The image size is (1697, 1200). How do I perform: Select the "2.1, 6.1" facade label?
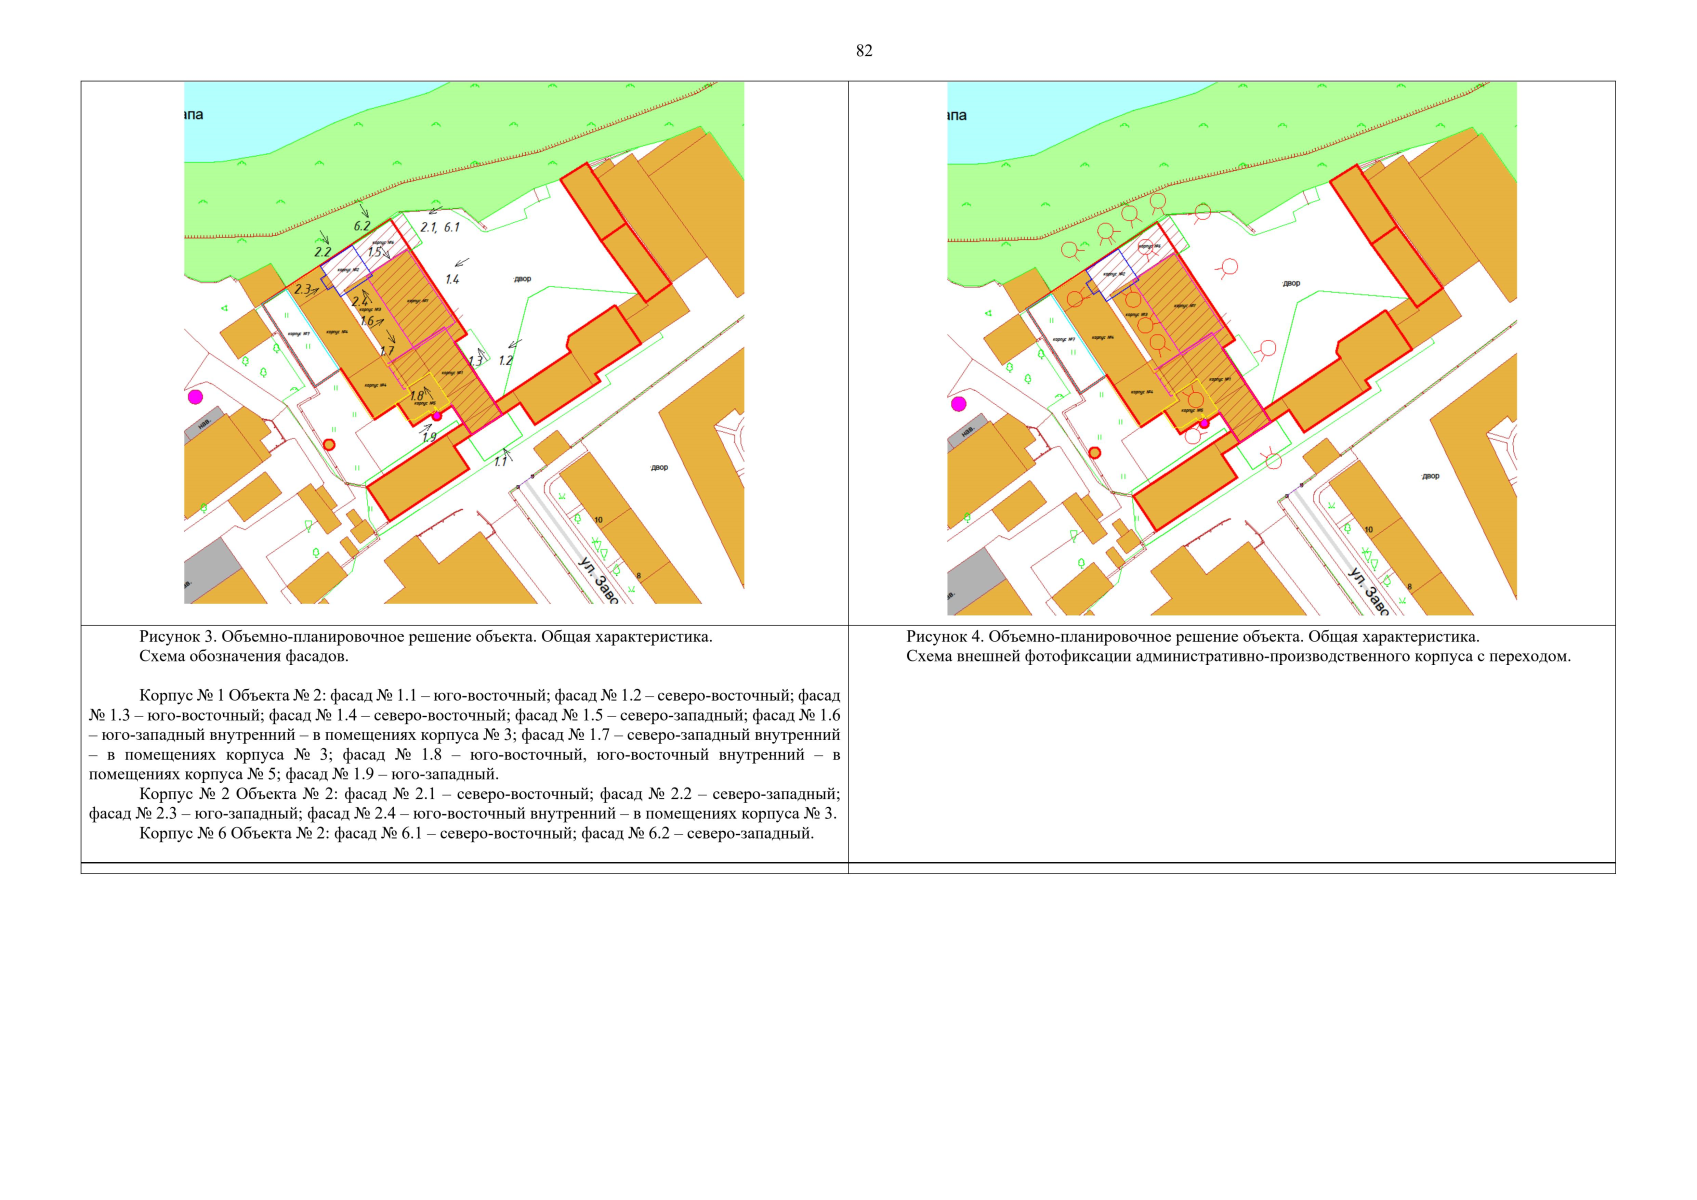point(440,228)
